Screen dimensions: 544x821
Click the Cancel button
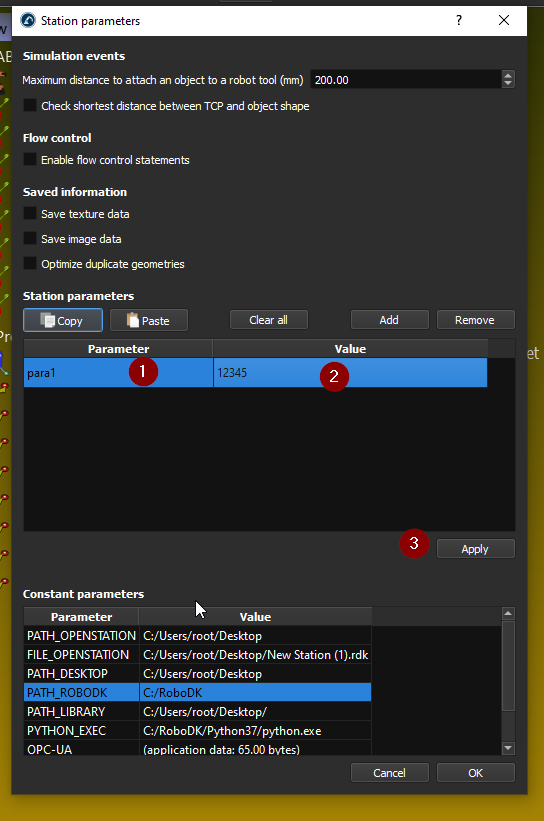coord(390,773)
